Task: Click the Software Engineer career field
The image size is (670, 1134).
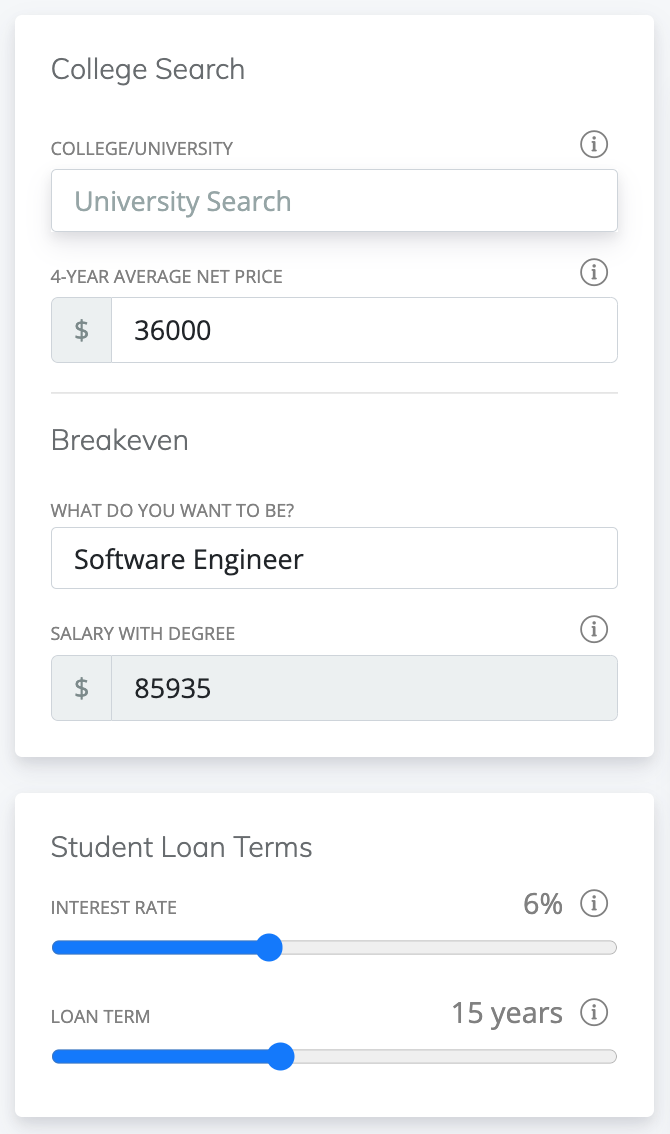Action: (x=334, y=558)
